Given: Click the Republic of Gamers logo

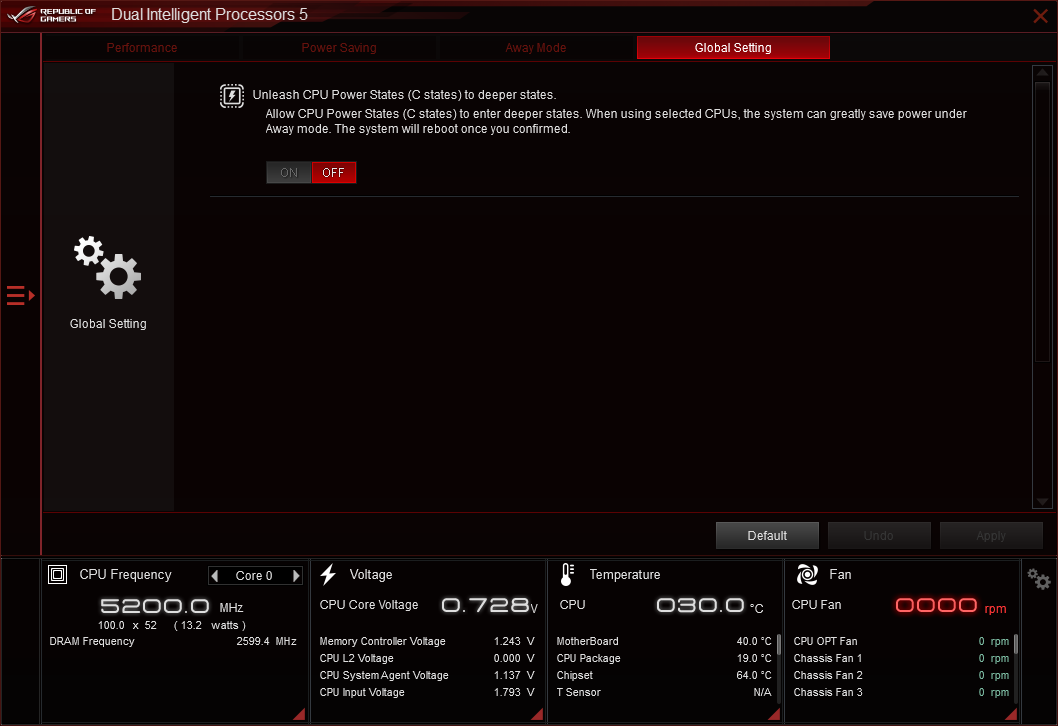Looking at the screenshot, I should click(52, 15).
